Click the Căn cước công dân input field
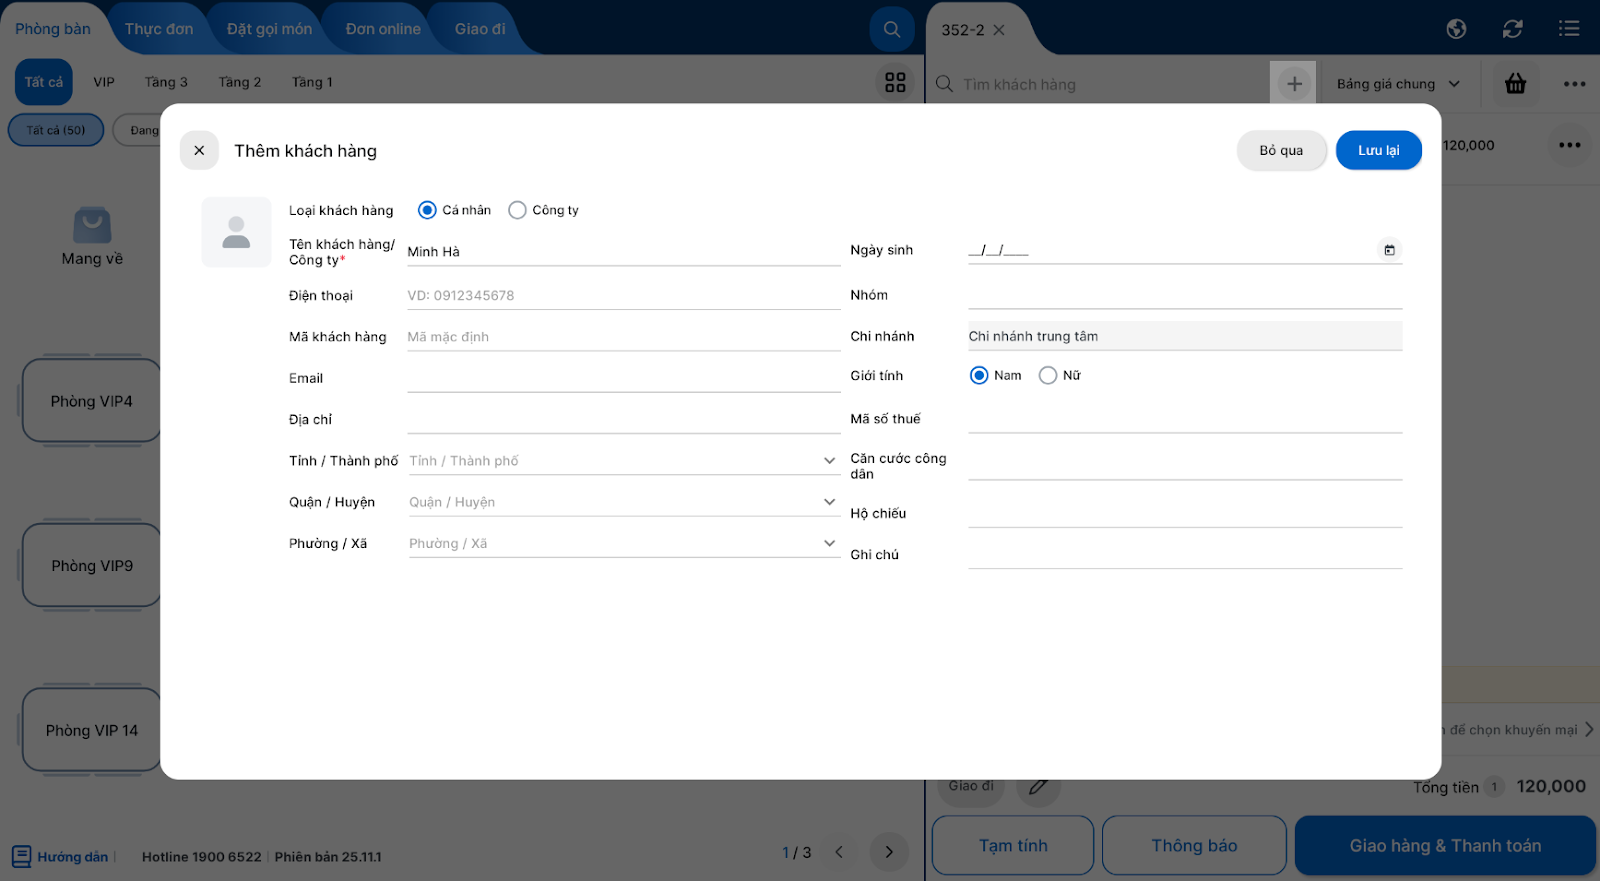Image resolution: width=1600 pixels, height=881 pixels. click(1185, 466)
